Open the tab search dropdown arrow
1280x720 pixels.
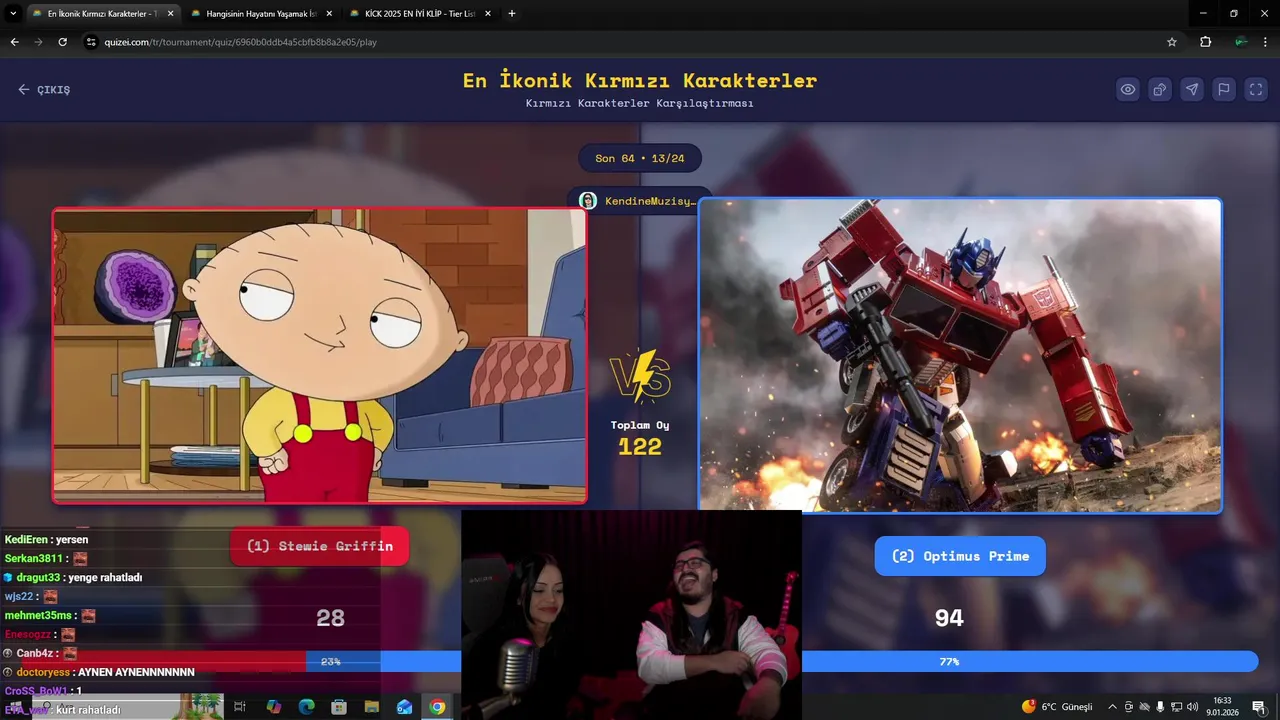tap(13, 14)
